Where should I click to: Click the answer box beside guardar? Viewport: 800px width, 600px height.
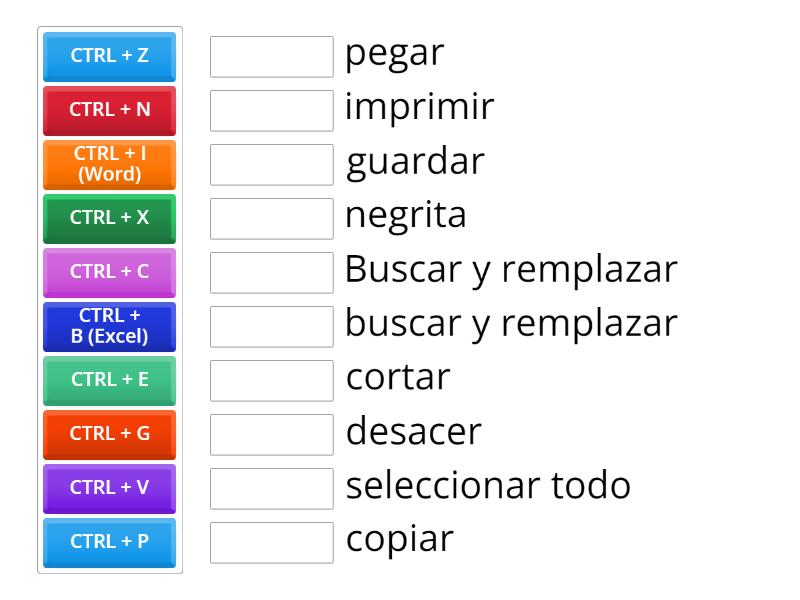(271, 163)
